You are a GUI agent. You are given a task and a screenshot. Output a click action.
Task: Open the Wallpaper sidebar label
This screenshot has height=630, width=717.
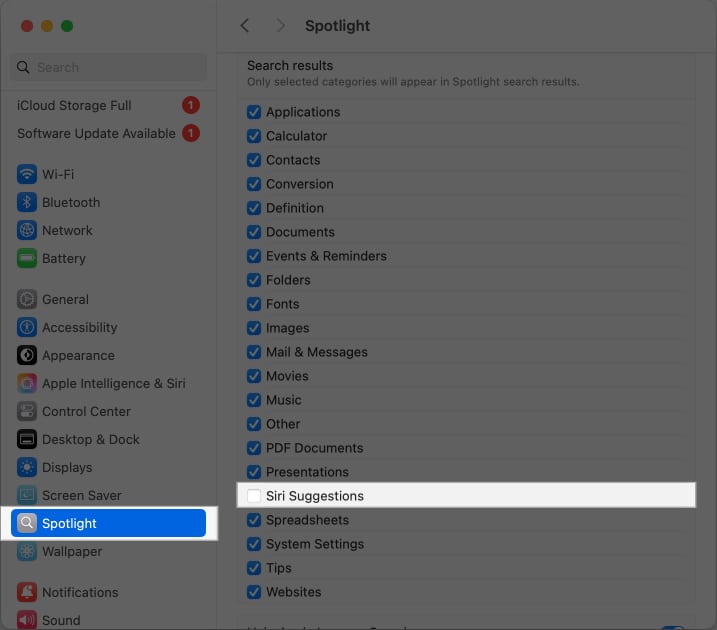pyautogui.click(x=72, y=551)
